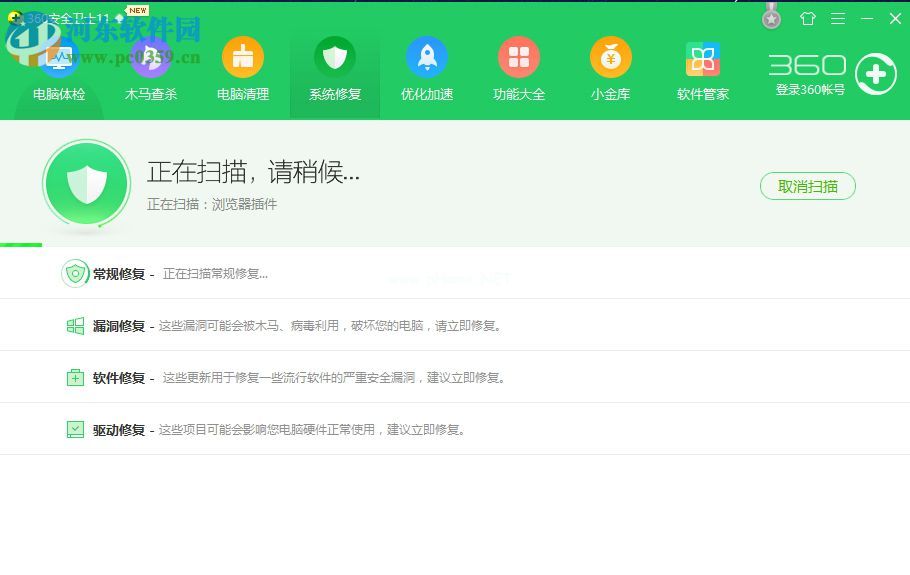Select the 系统修复 shield icon

click(x=335, y=57)
